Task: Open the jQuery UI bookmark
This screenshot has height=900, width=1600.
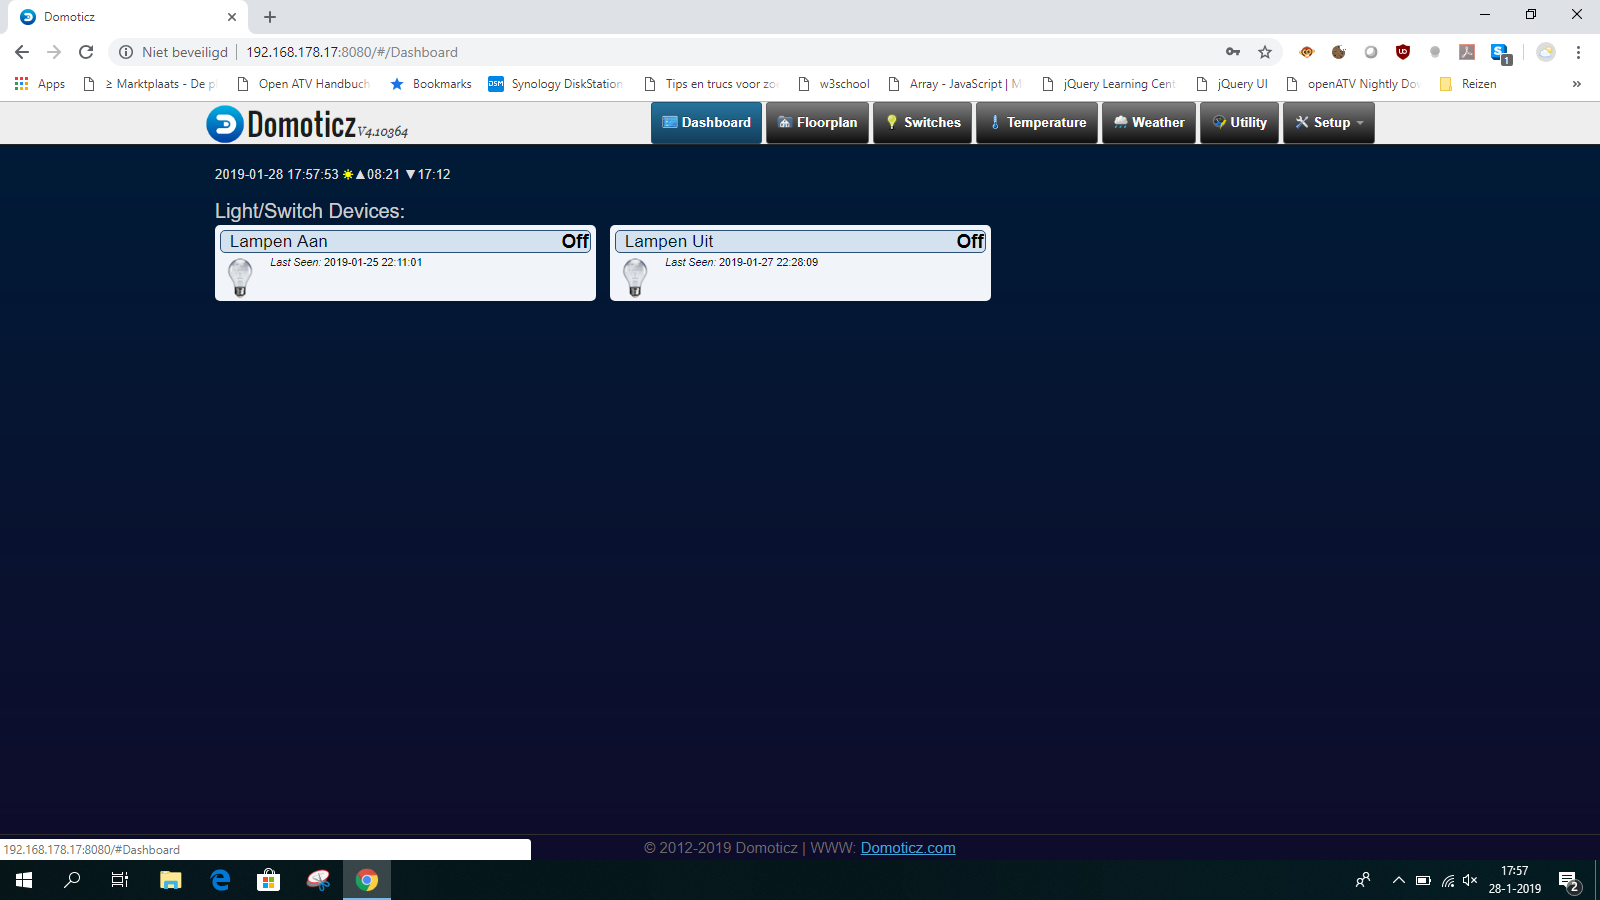Action: pos(1232,84)
